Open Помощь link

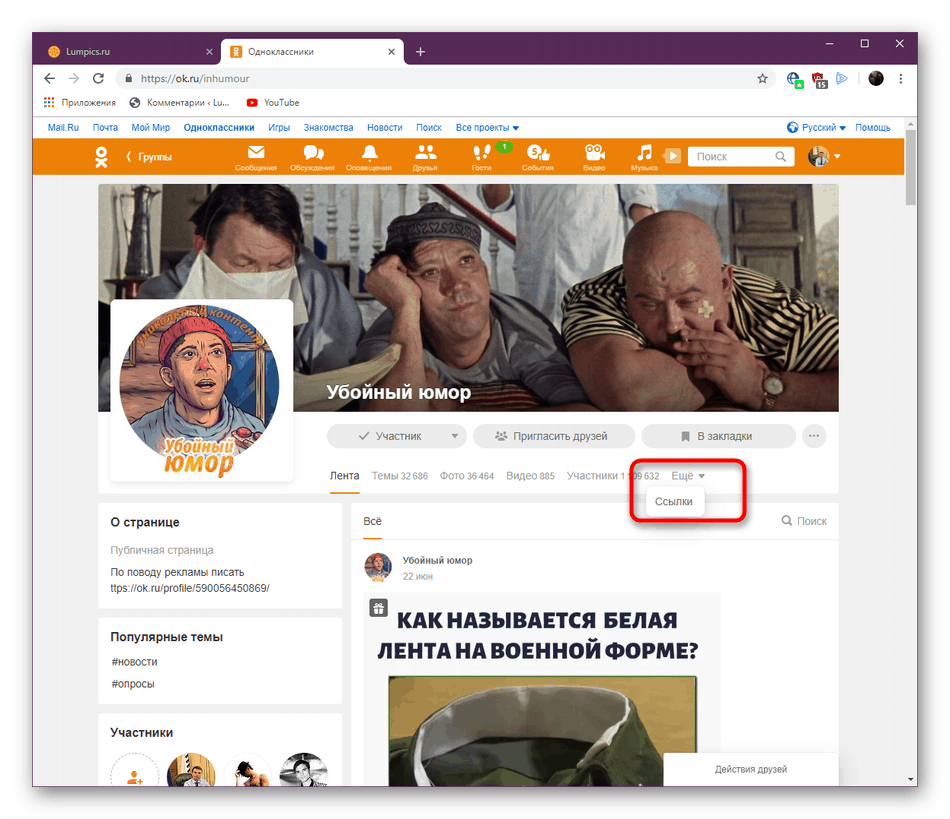(x=872, y=128)
